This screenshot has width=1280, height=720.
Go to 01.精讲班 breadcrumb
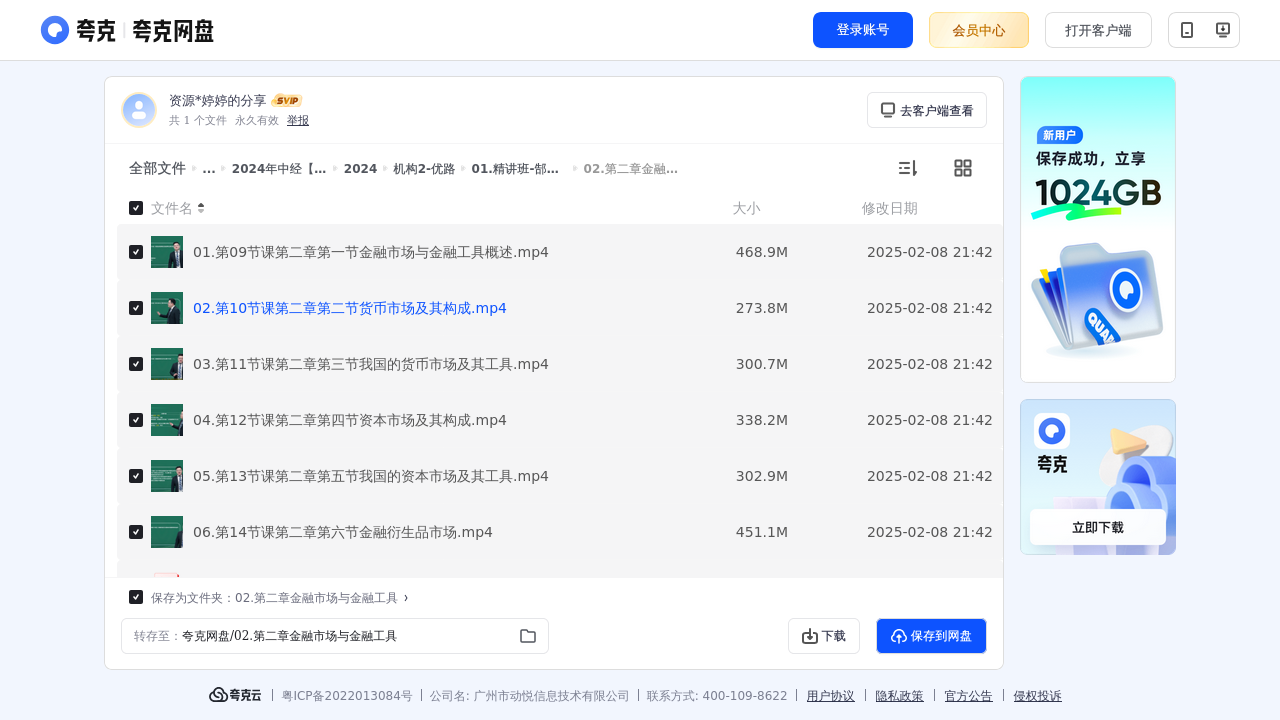tap(515, 169)
